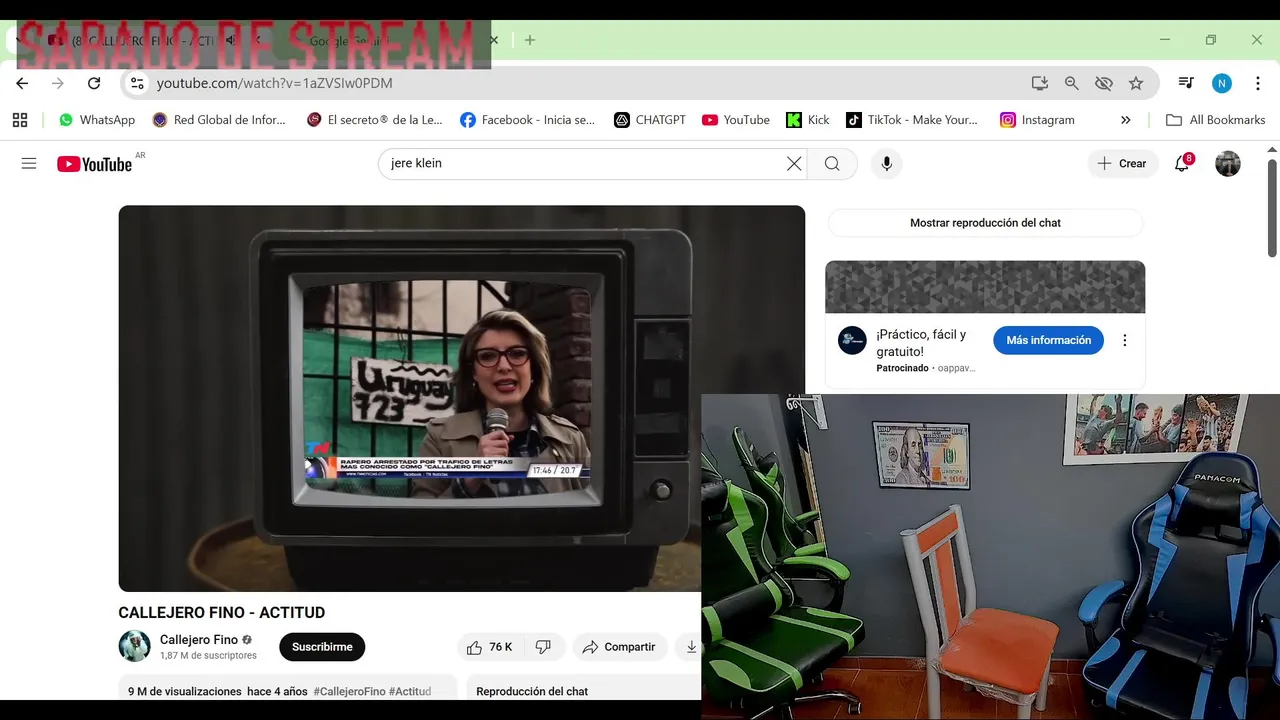Go back with the browser back arrow
The width and height of the screenshot is (1280, 720).
[22, 83]
